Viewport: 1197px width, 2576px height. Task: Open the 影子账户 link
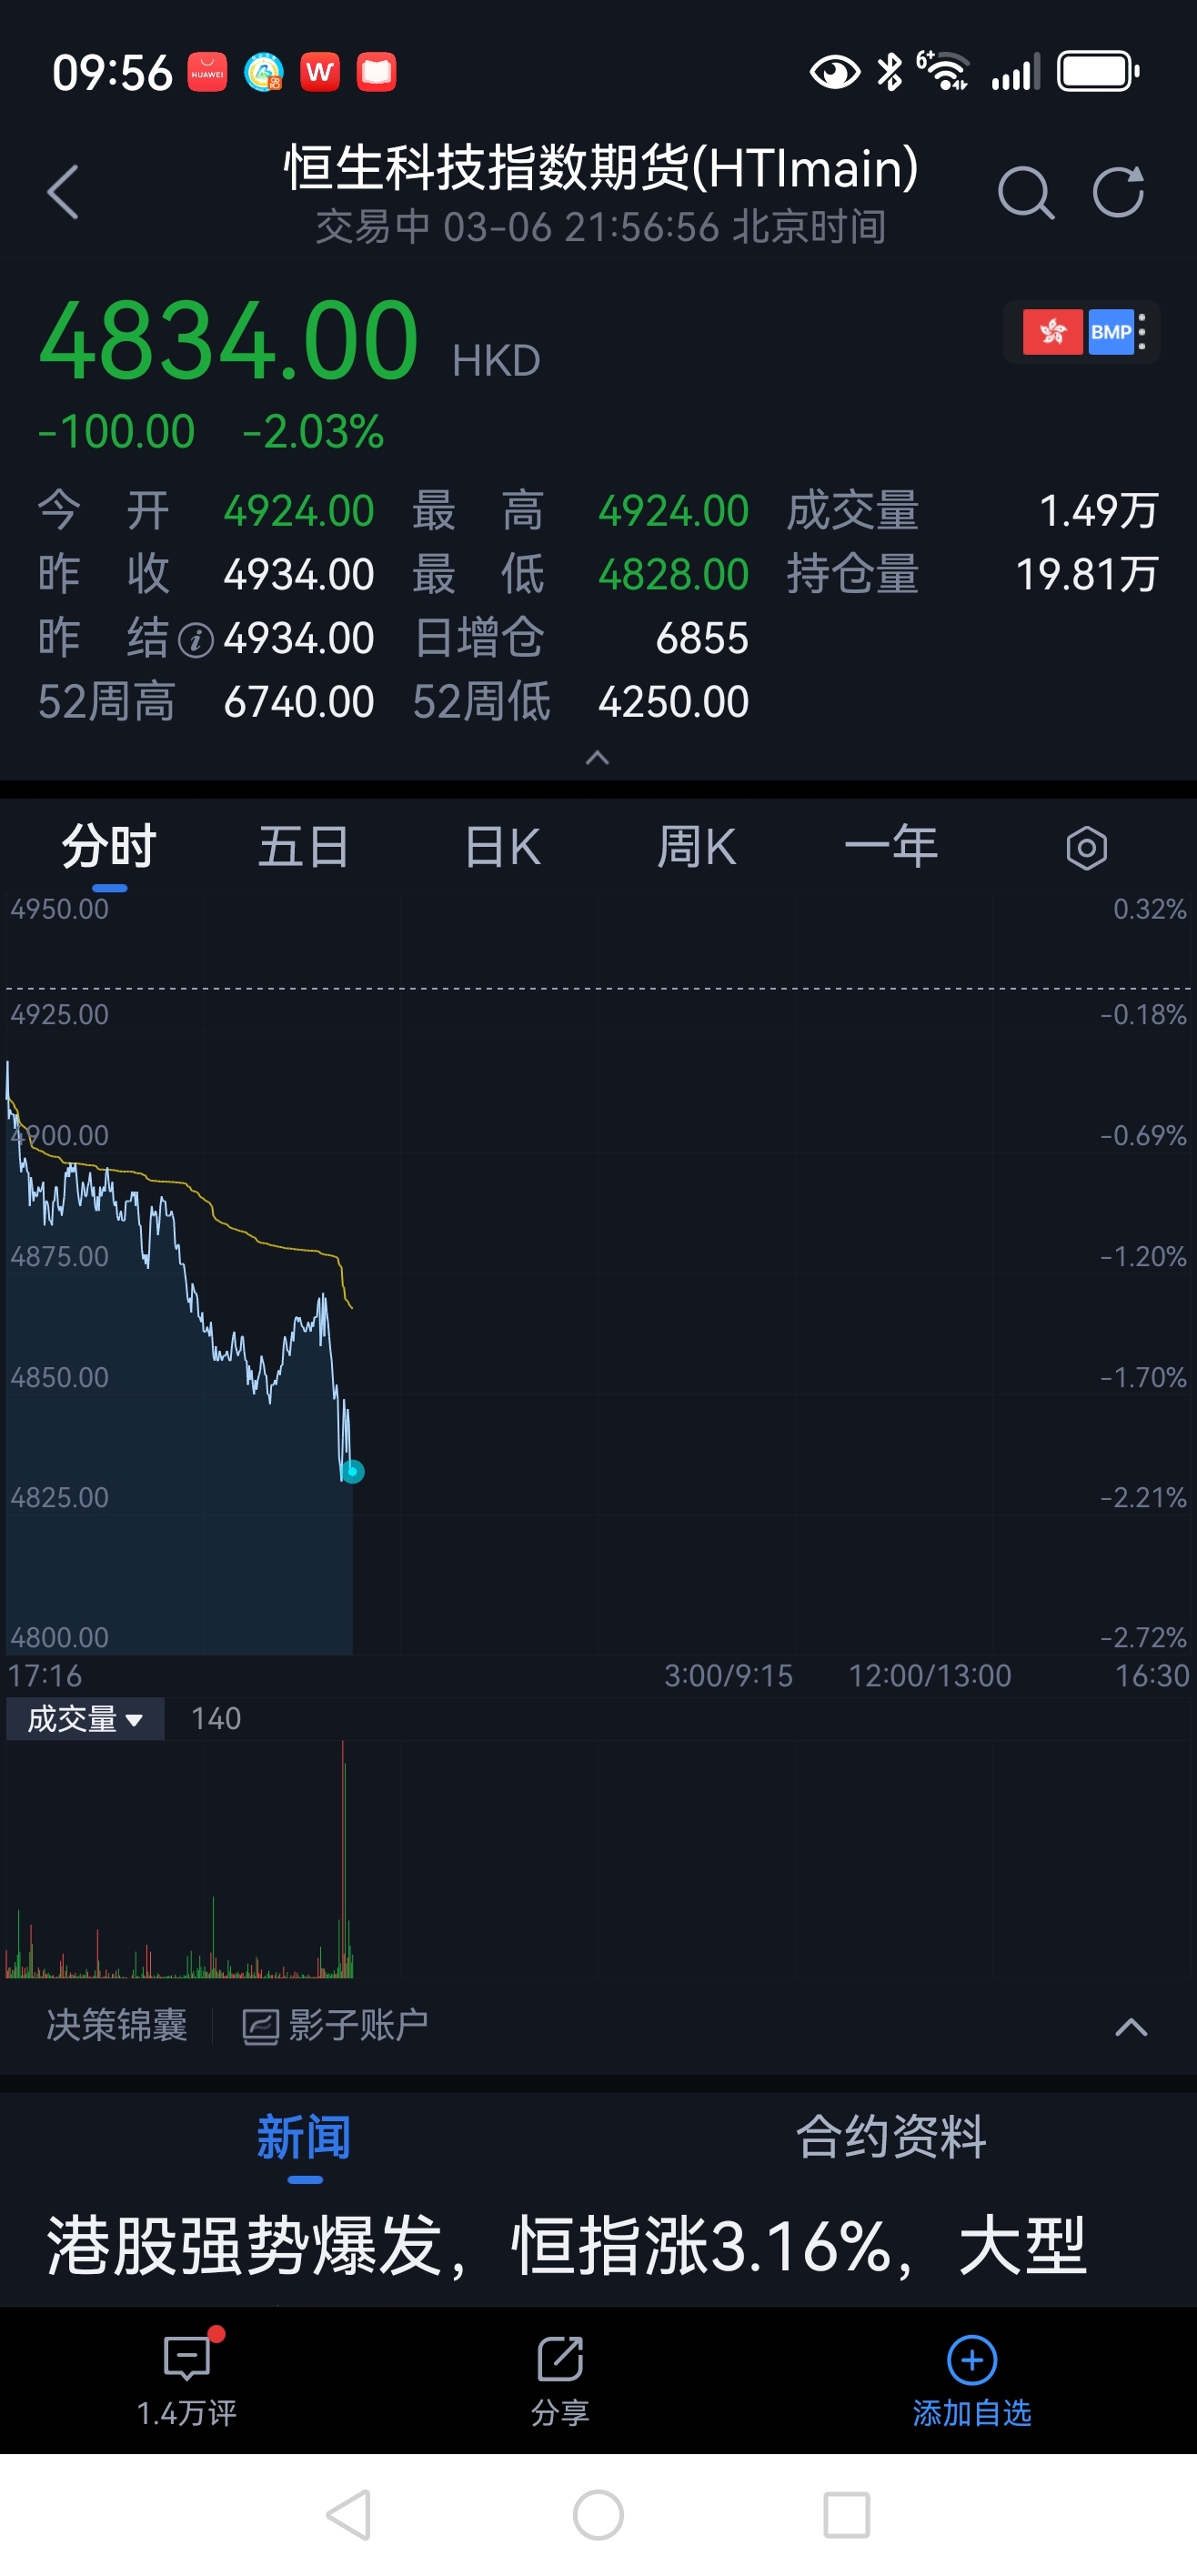336,2026
